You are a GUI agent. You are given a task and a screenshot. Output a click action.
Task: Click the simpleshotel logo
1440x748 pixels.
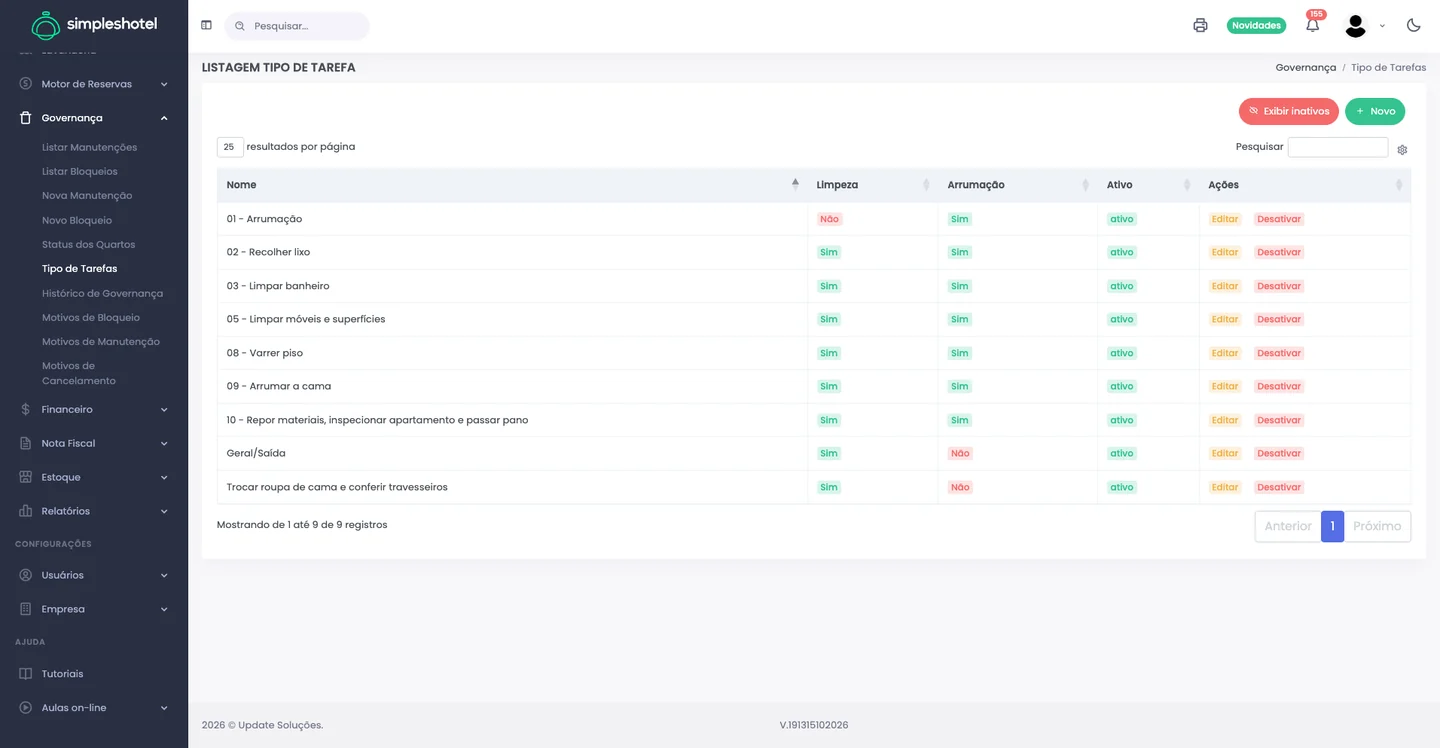point(94,24)
